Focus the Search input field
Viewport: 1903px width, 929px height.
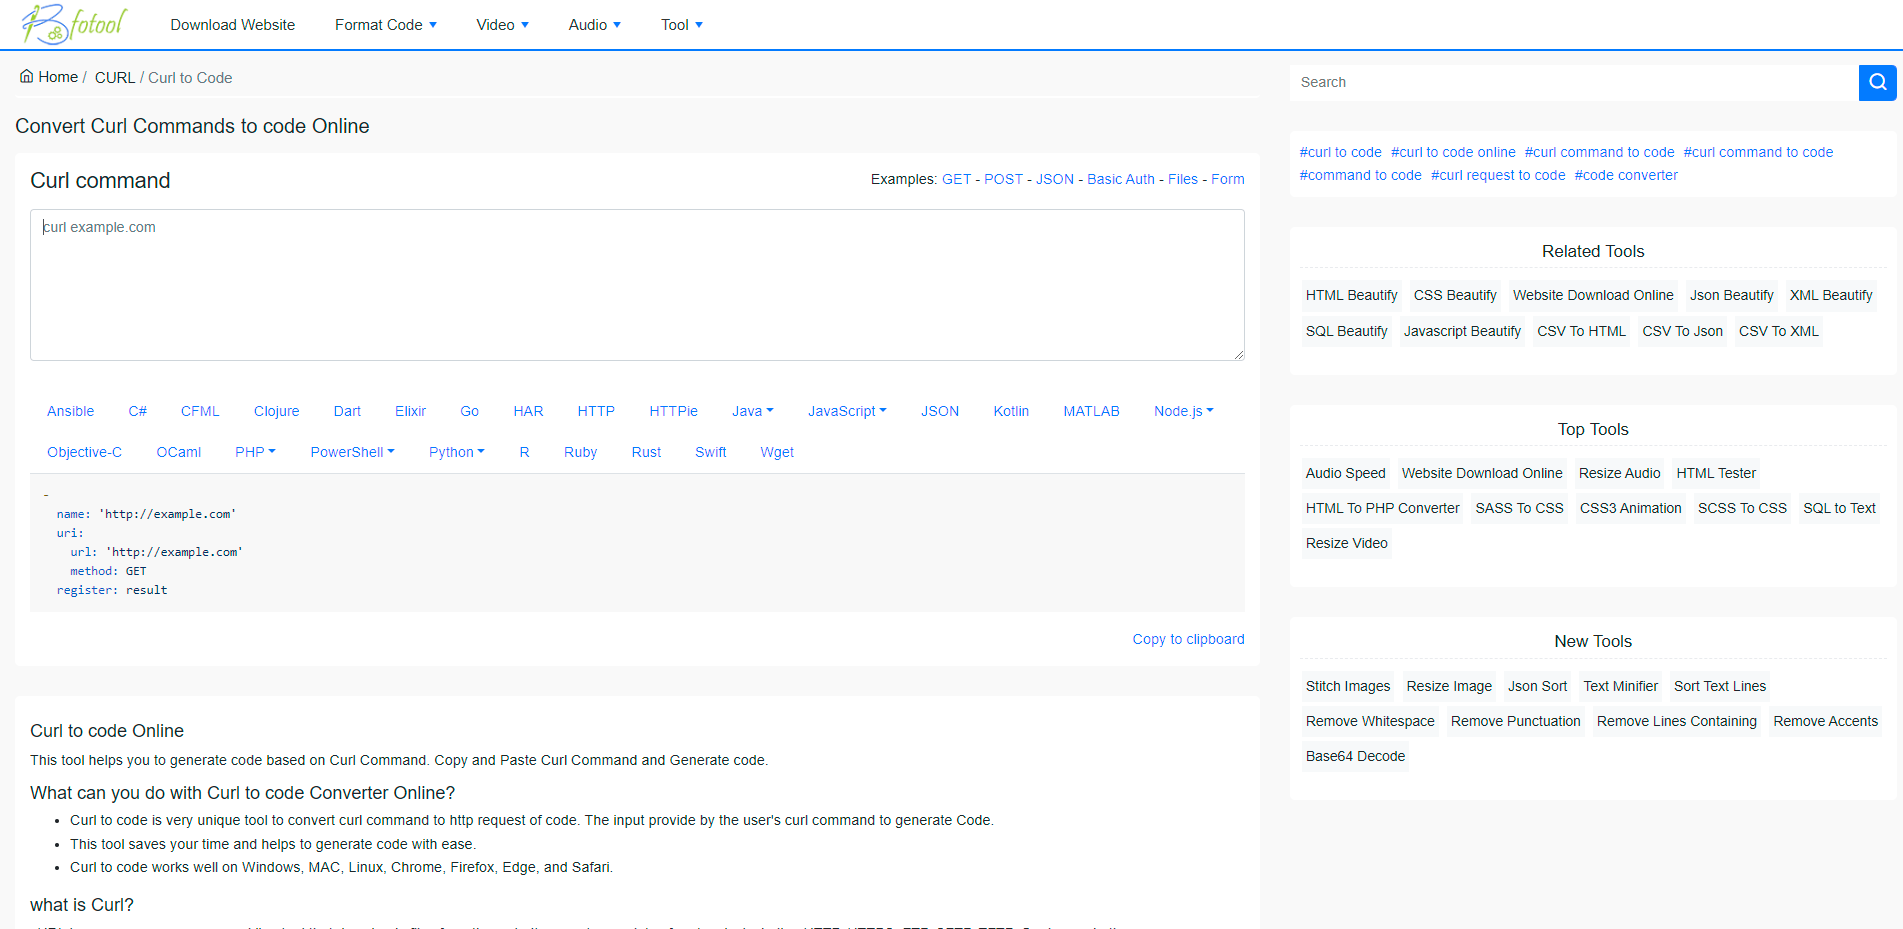1573,82
